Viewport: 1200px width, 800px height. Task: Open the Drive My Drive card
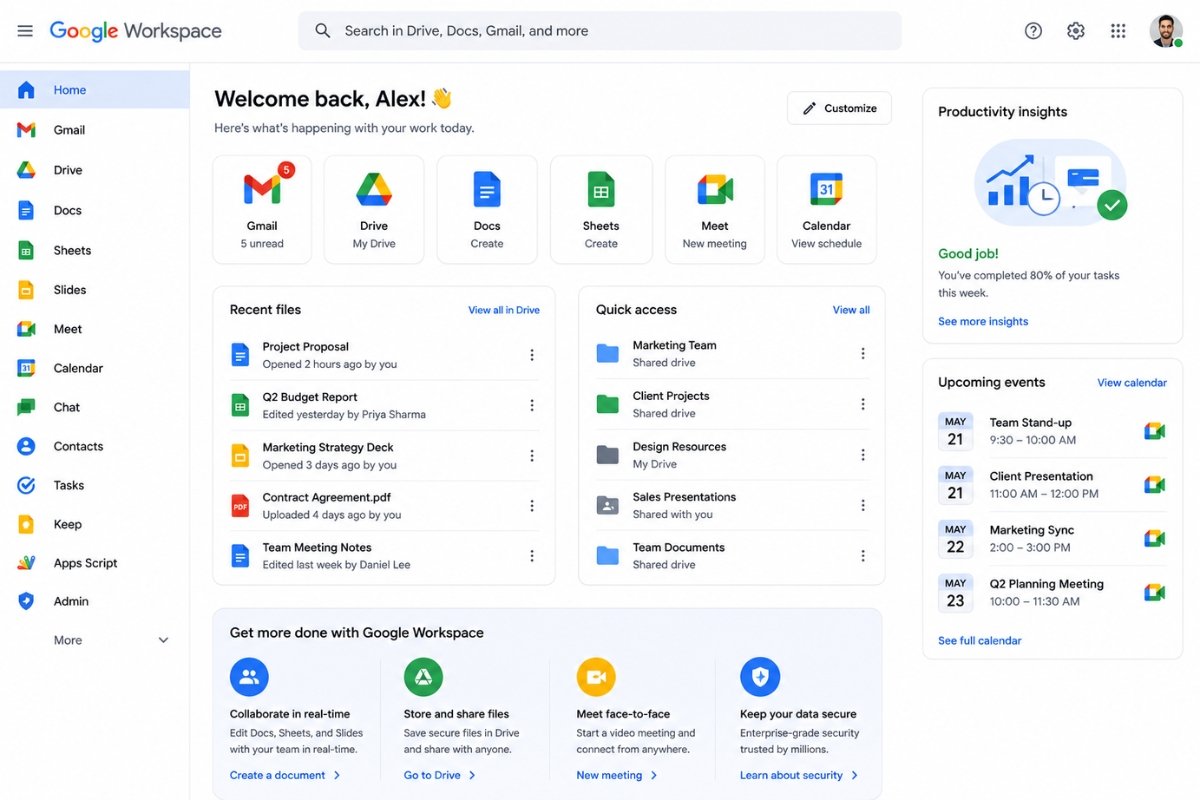(374, 209)
